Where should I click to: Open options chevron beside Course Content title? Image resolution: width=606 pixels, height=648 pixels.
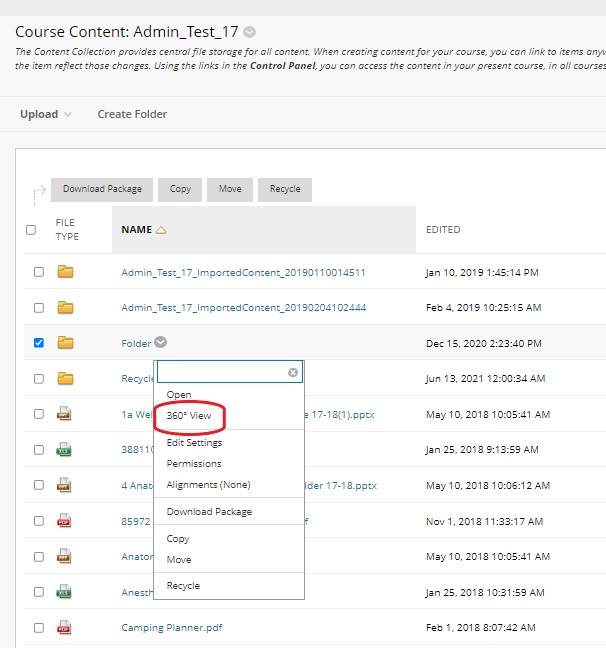pyautogui.click(x=249, y=32)
